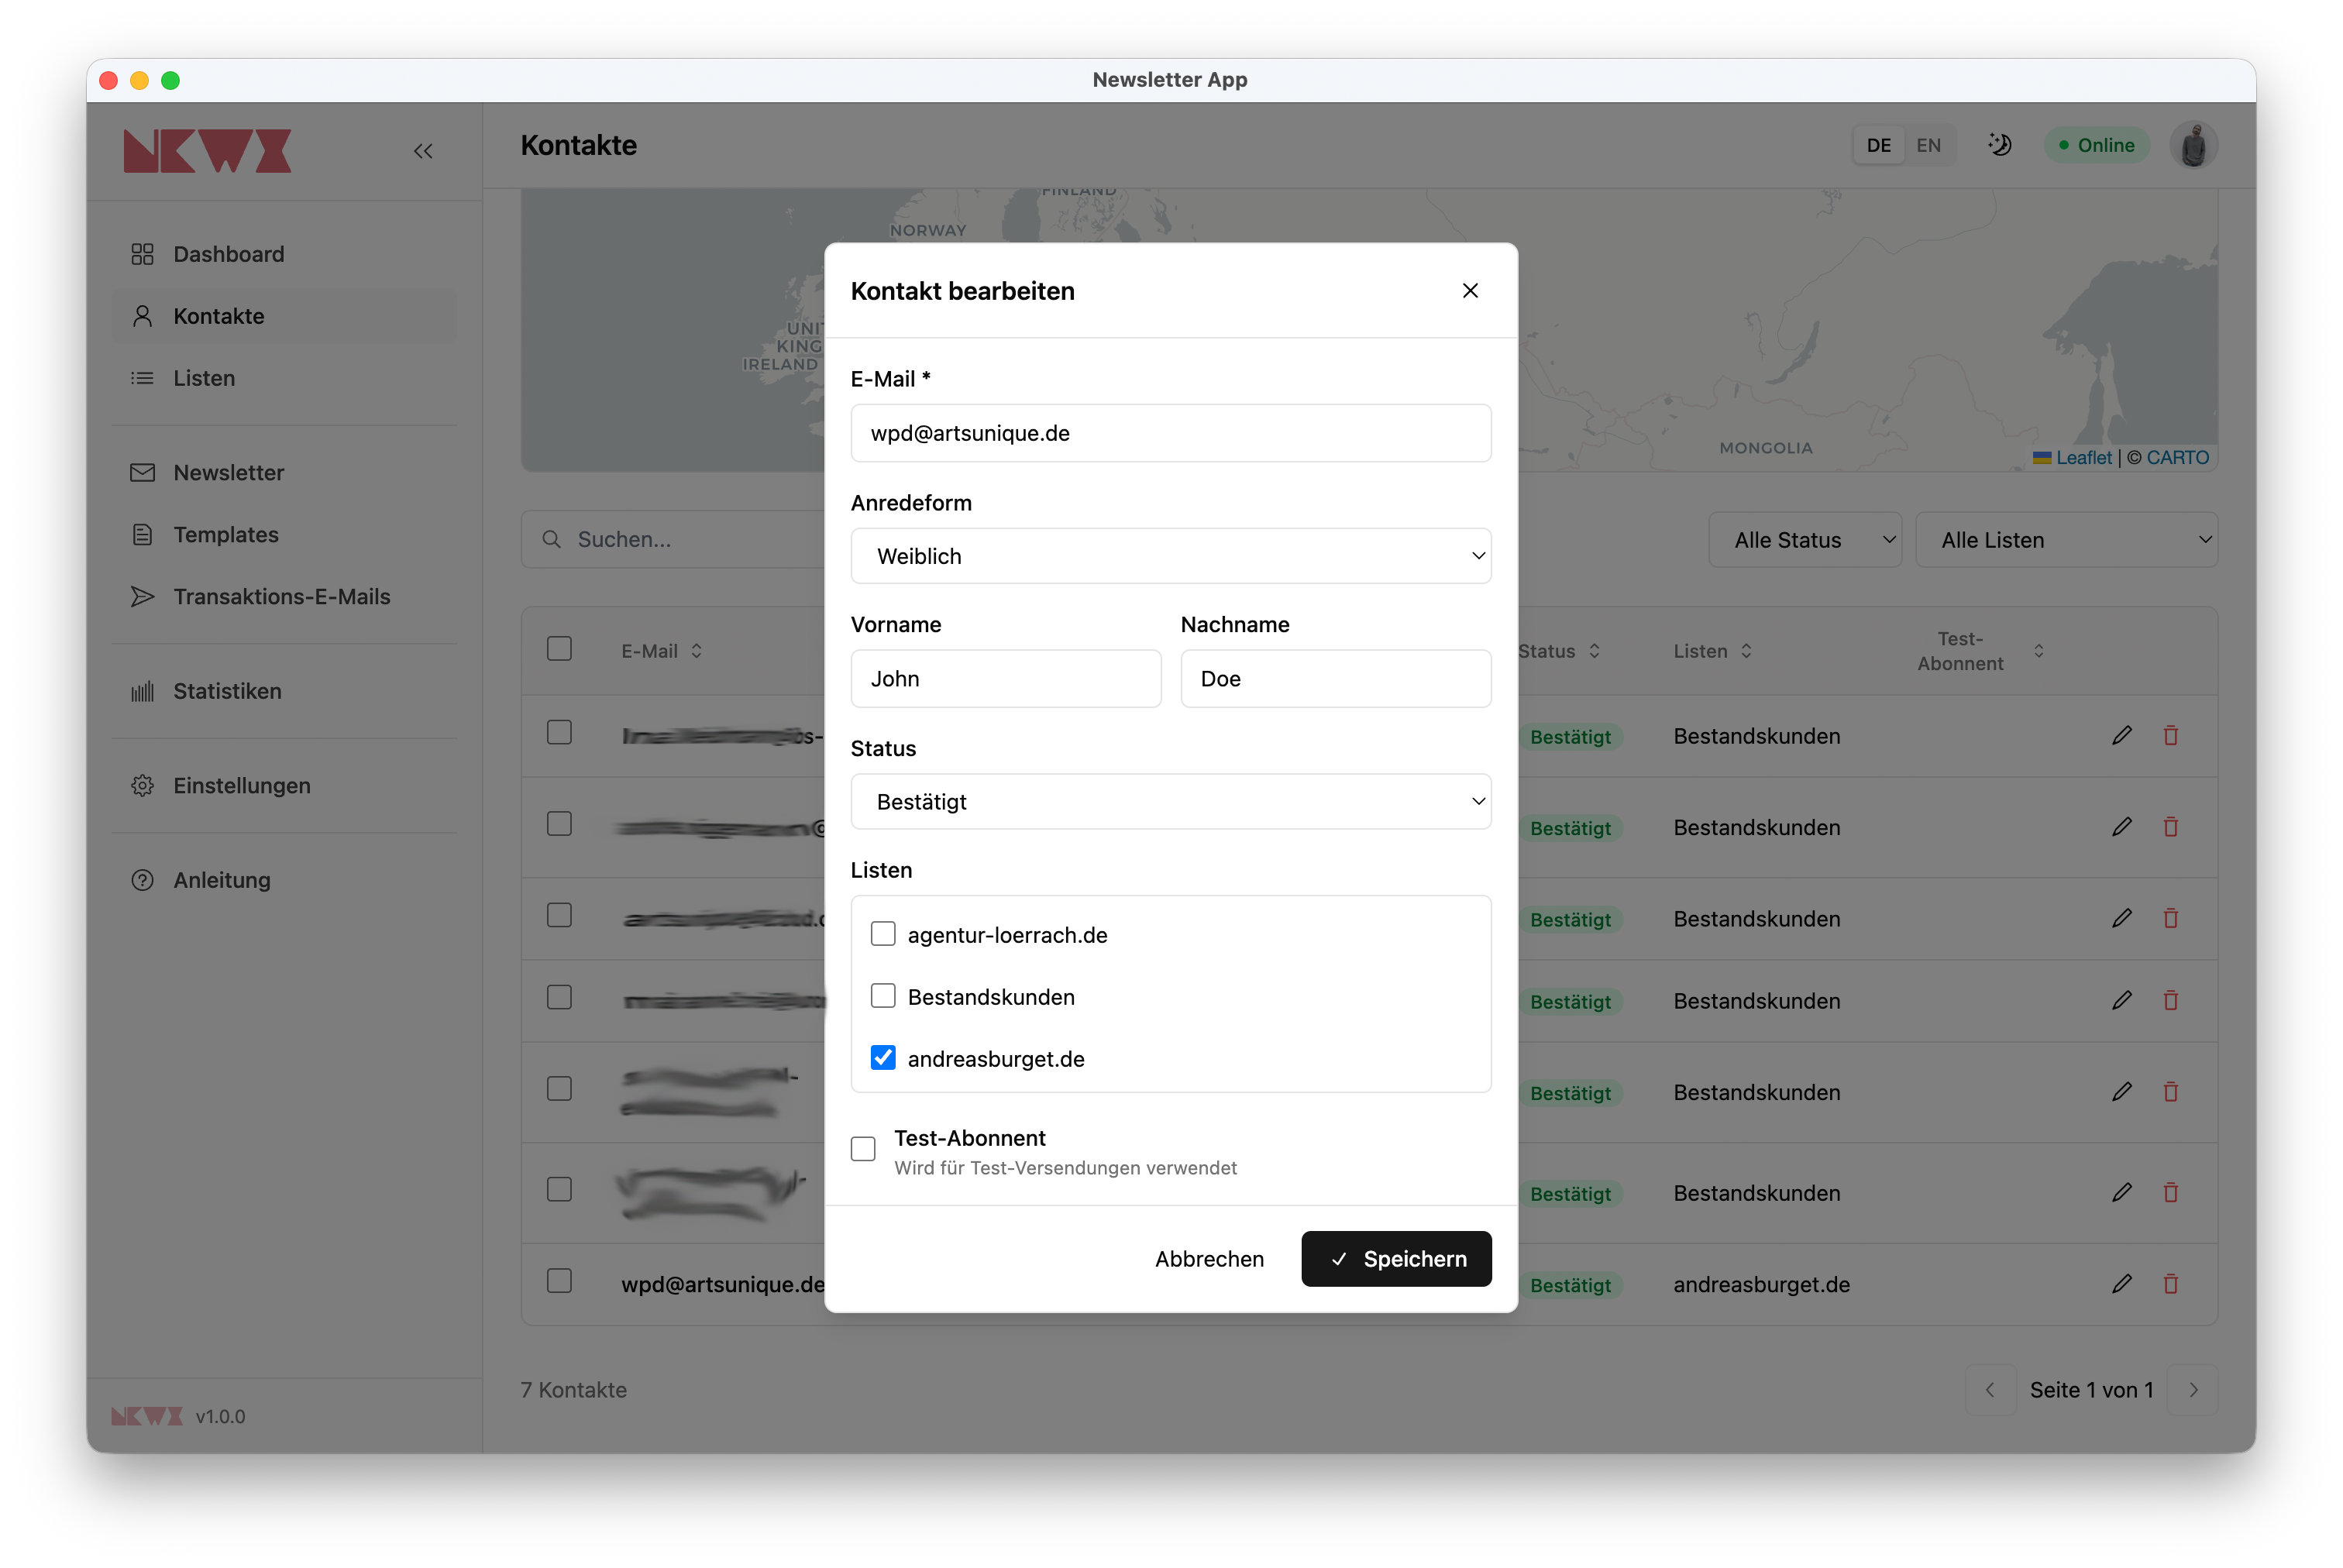This screenshot has height=1568, width=2343.
Task: Click the Anleitung help icon
Action: point(143,880)
